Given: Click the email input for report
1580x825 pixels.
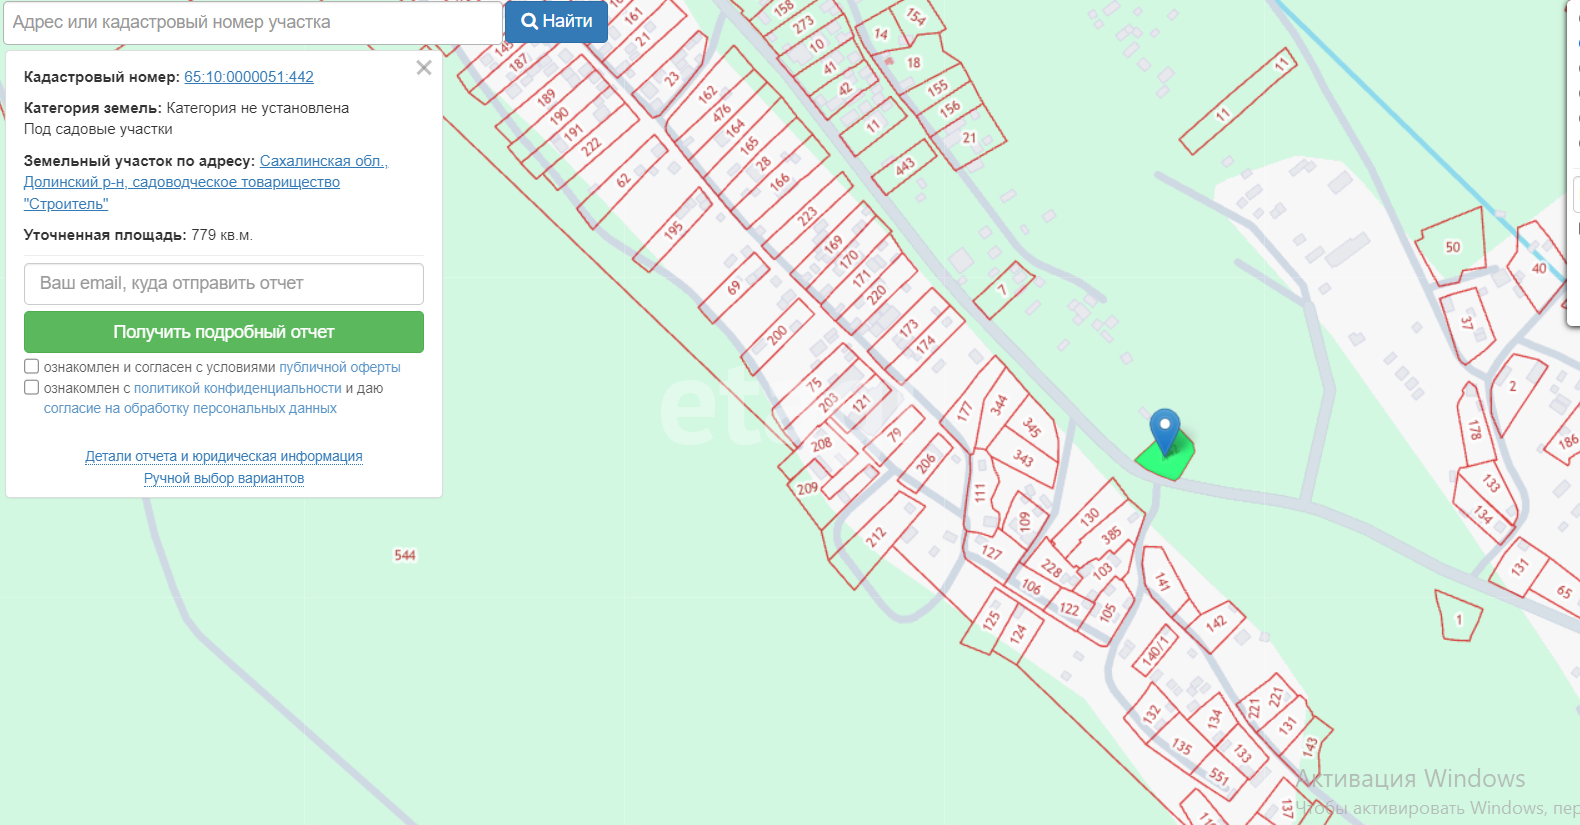Looking at the screenshot, I should [x=224, y=284].
